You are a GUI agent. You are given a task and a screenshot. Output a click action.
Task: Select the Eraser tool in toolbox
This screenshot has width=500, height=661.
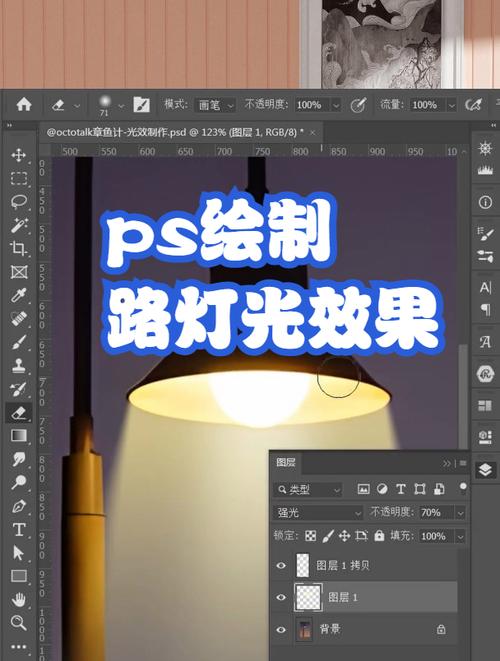click(x=19, y=412)
